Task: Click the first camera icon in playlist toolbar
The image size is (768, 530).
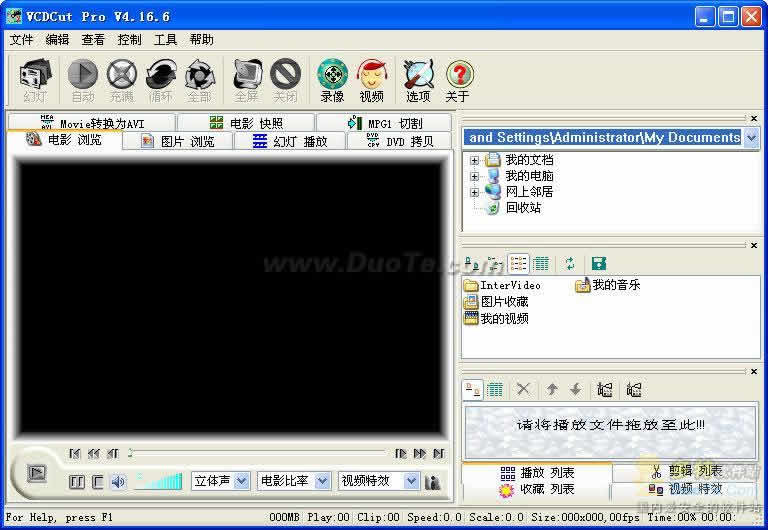Action: 605,390
